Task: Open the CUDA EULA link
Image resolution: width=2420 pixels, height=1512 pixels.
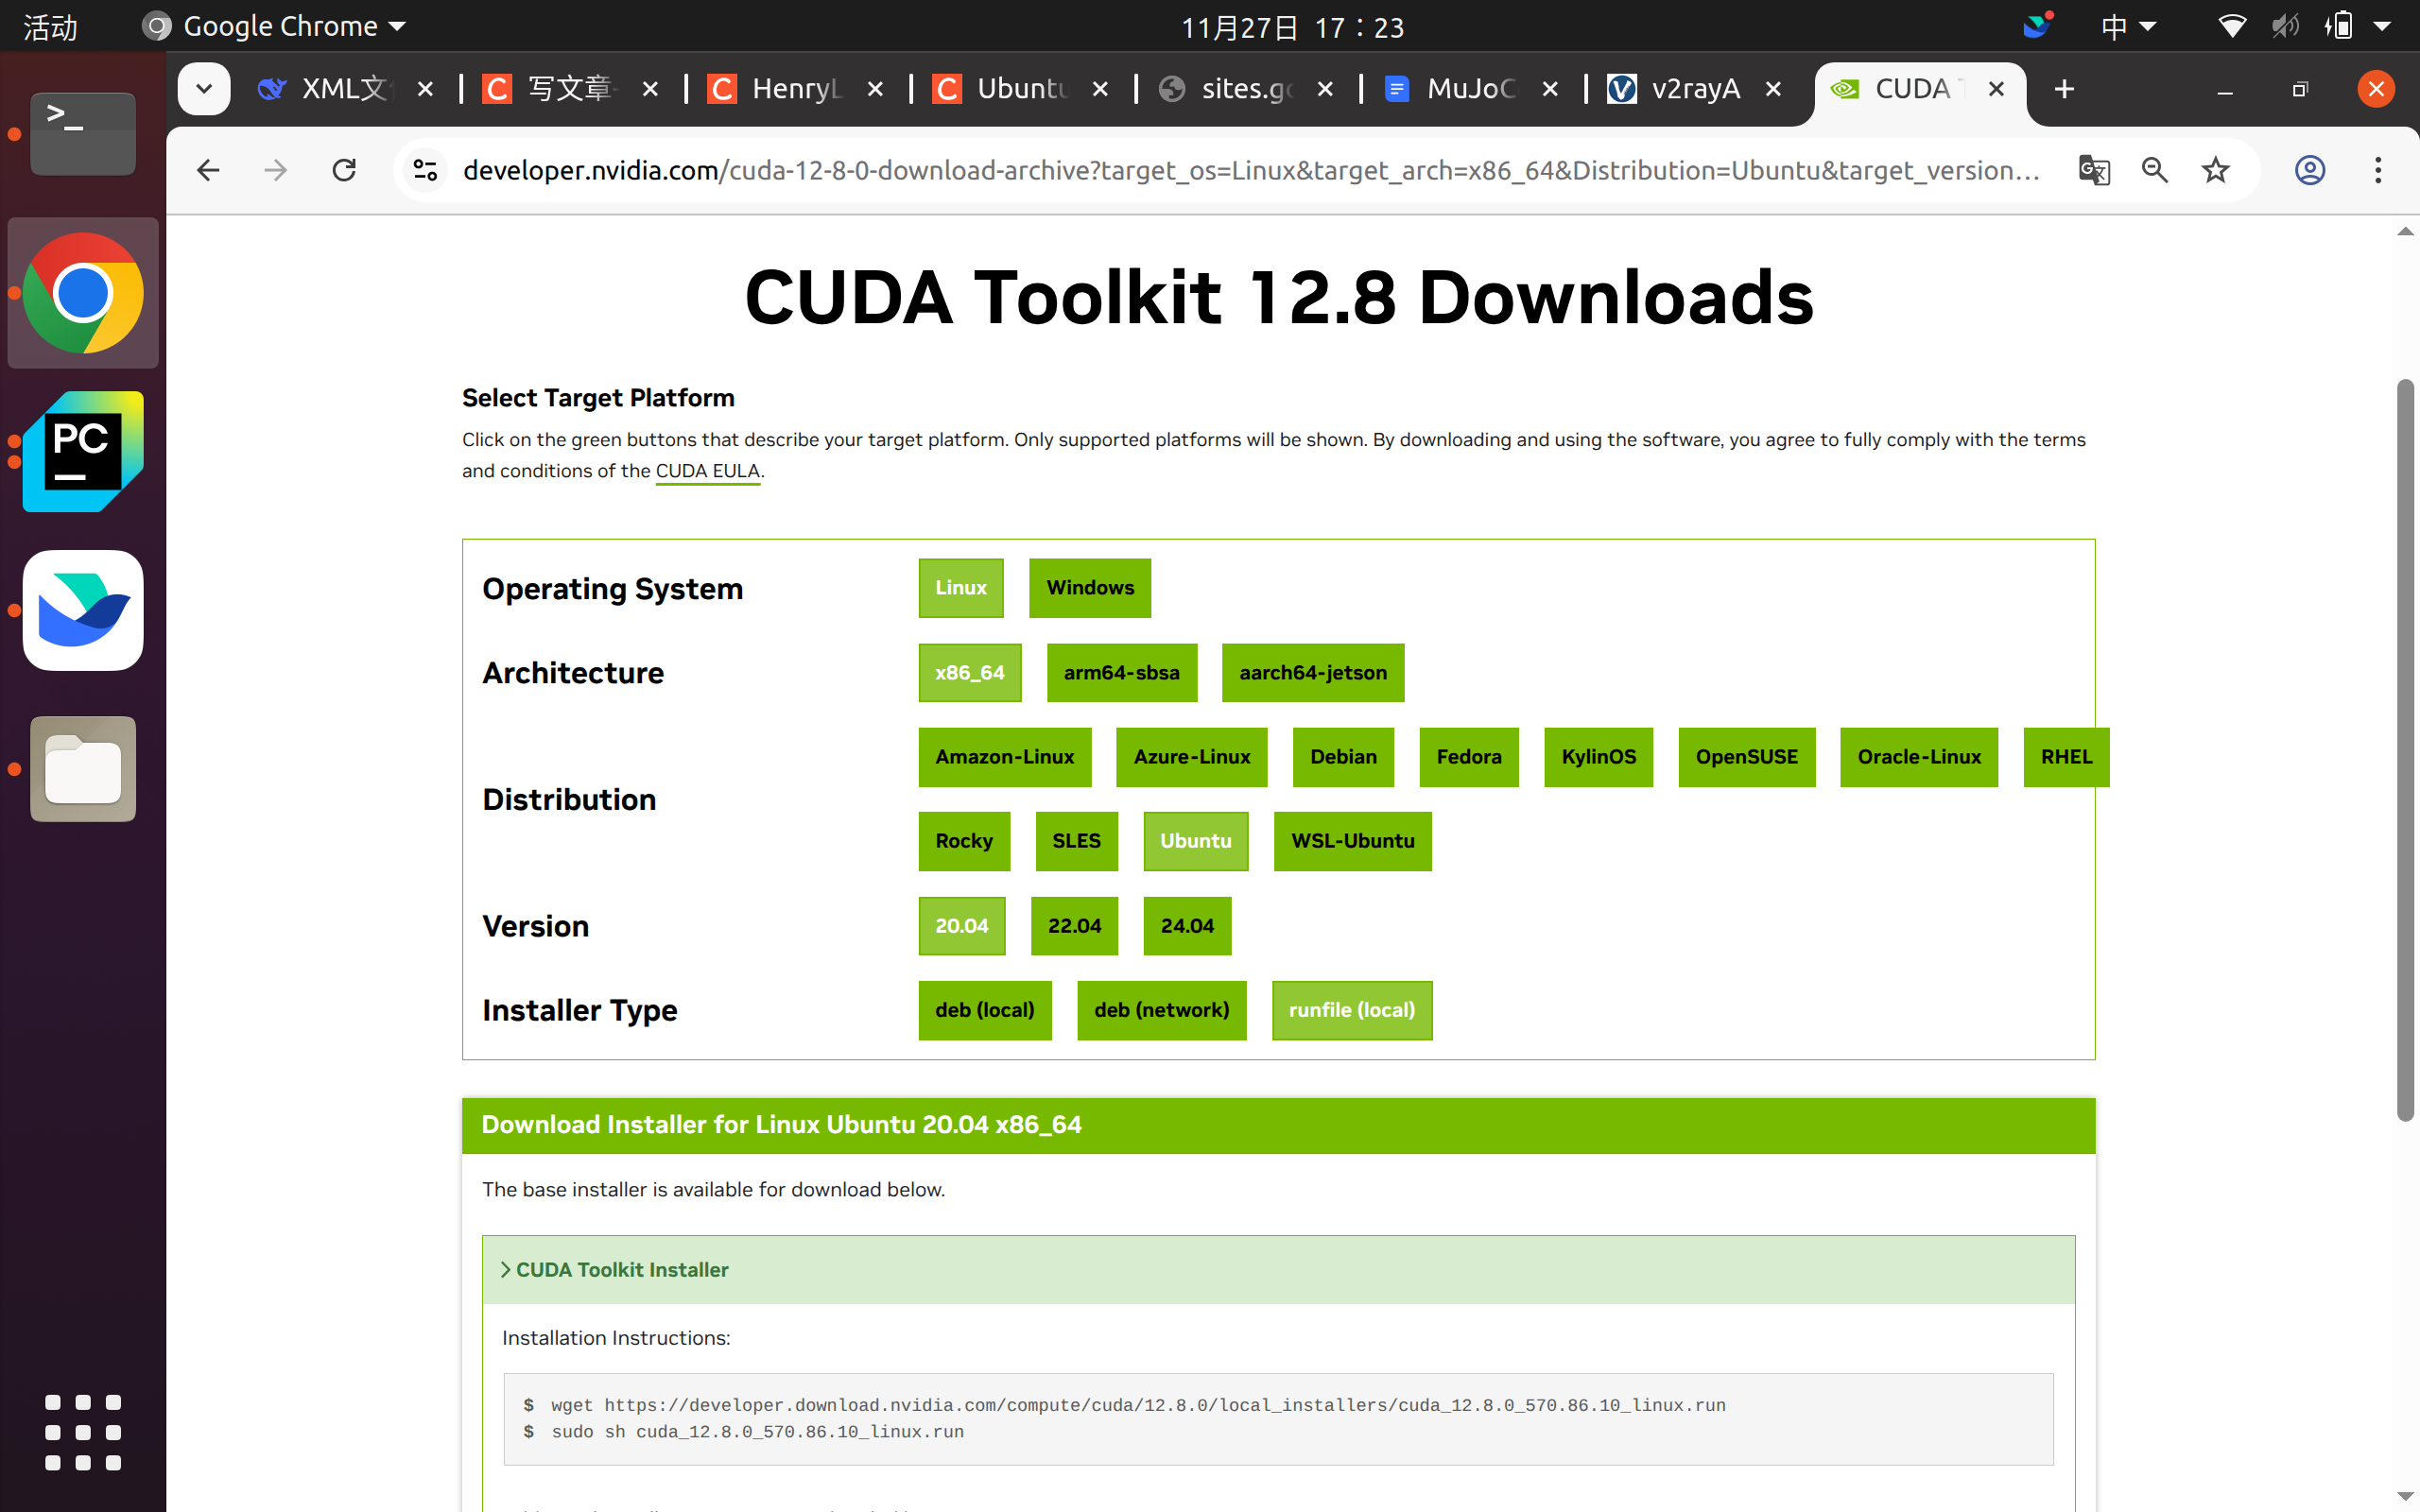Action: tap(707, 471)
